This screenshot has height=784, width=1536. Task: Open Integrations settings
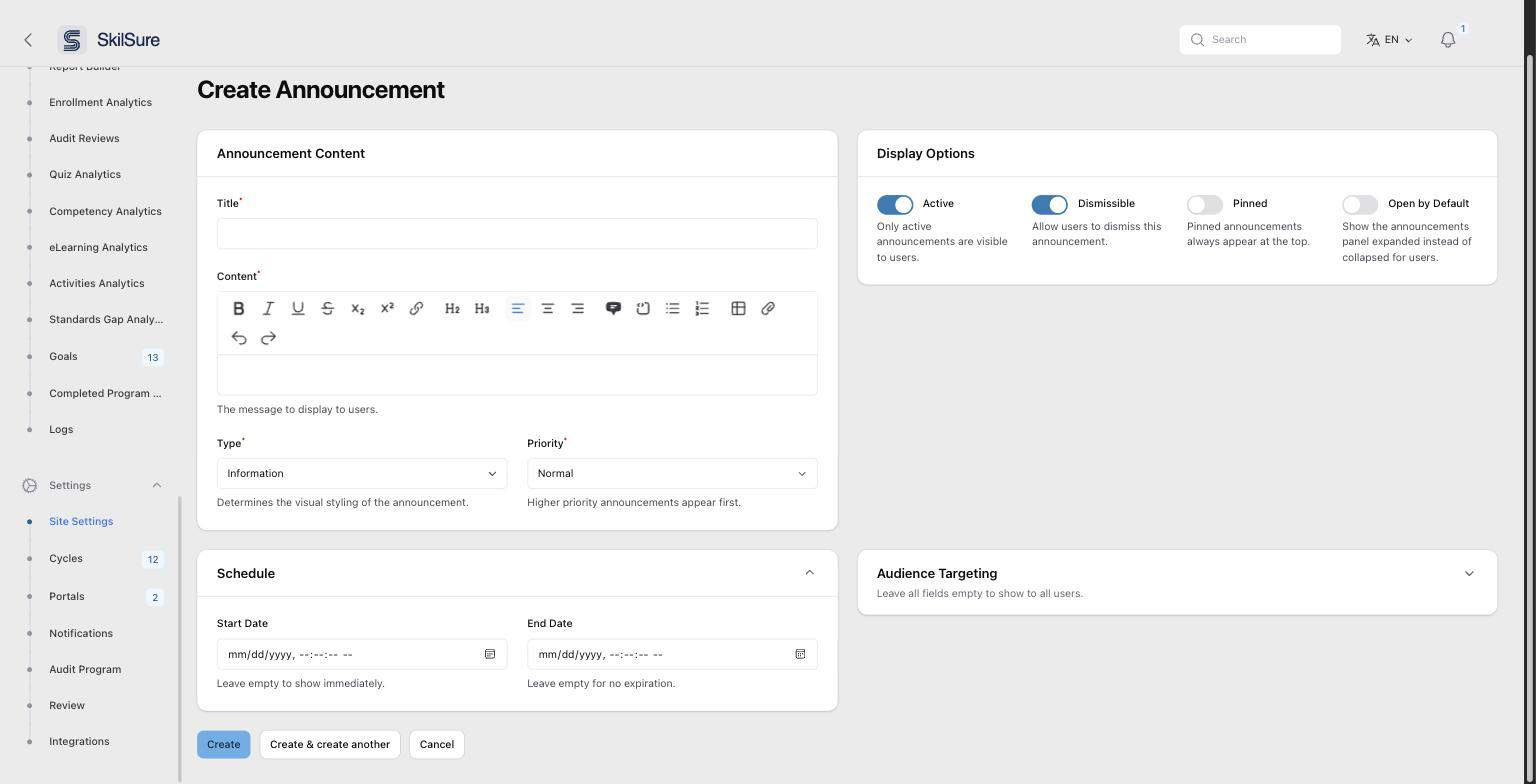pos(79,741)
